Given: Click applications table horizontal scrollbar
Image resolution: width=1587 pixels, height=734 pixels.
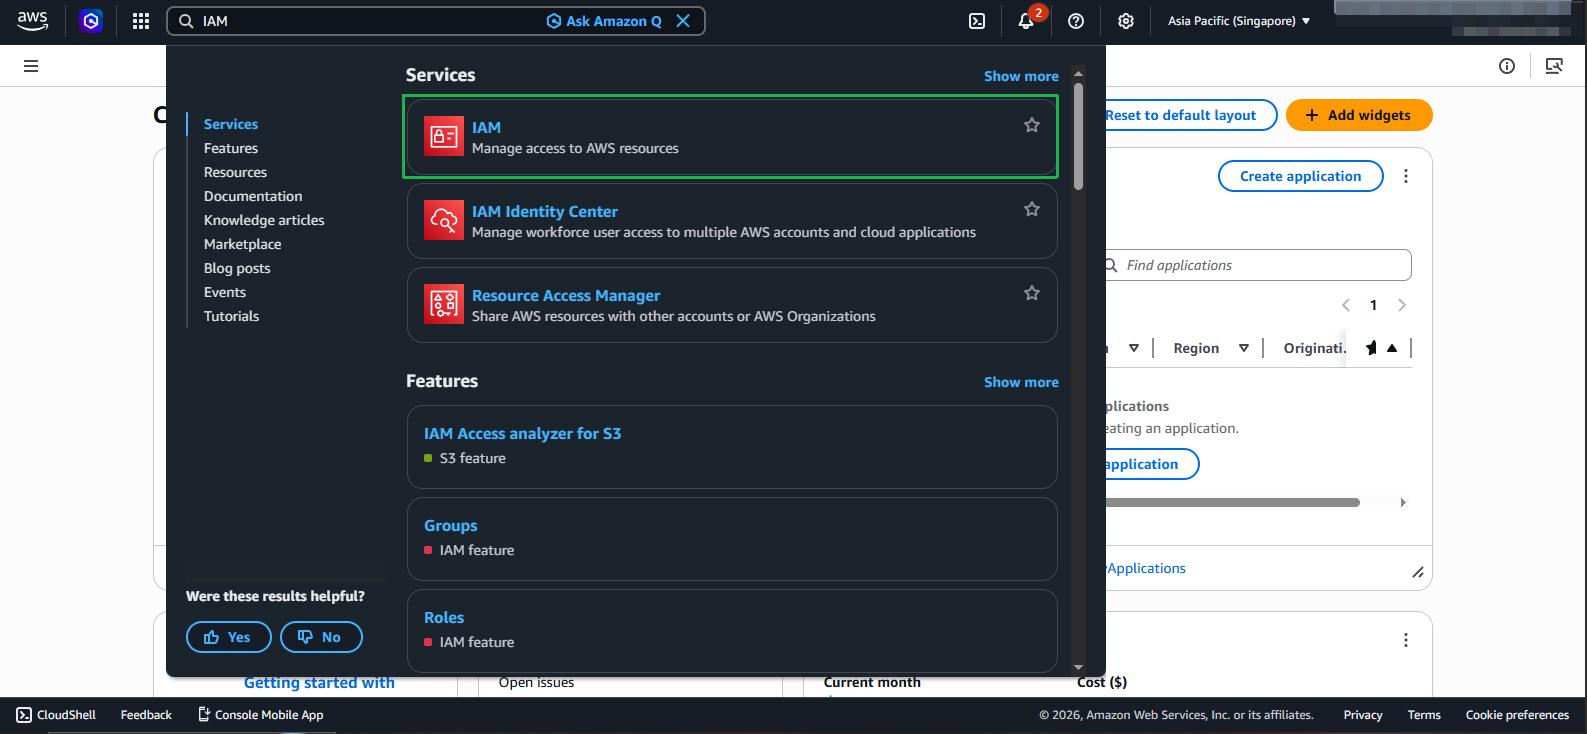Looking at the screenshot, I should [1232, 502].
